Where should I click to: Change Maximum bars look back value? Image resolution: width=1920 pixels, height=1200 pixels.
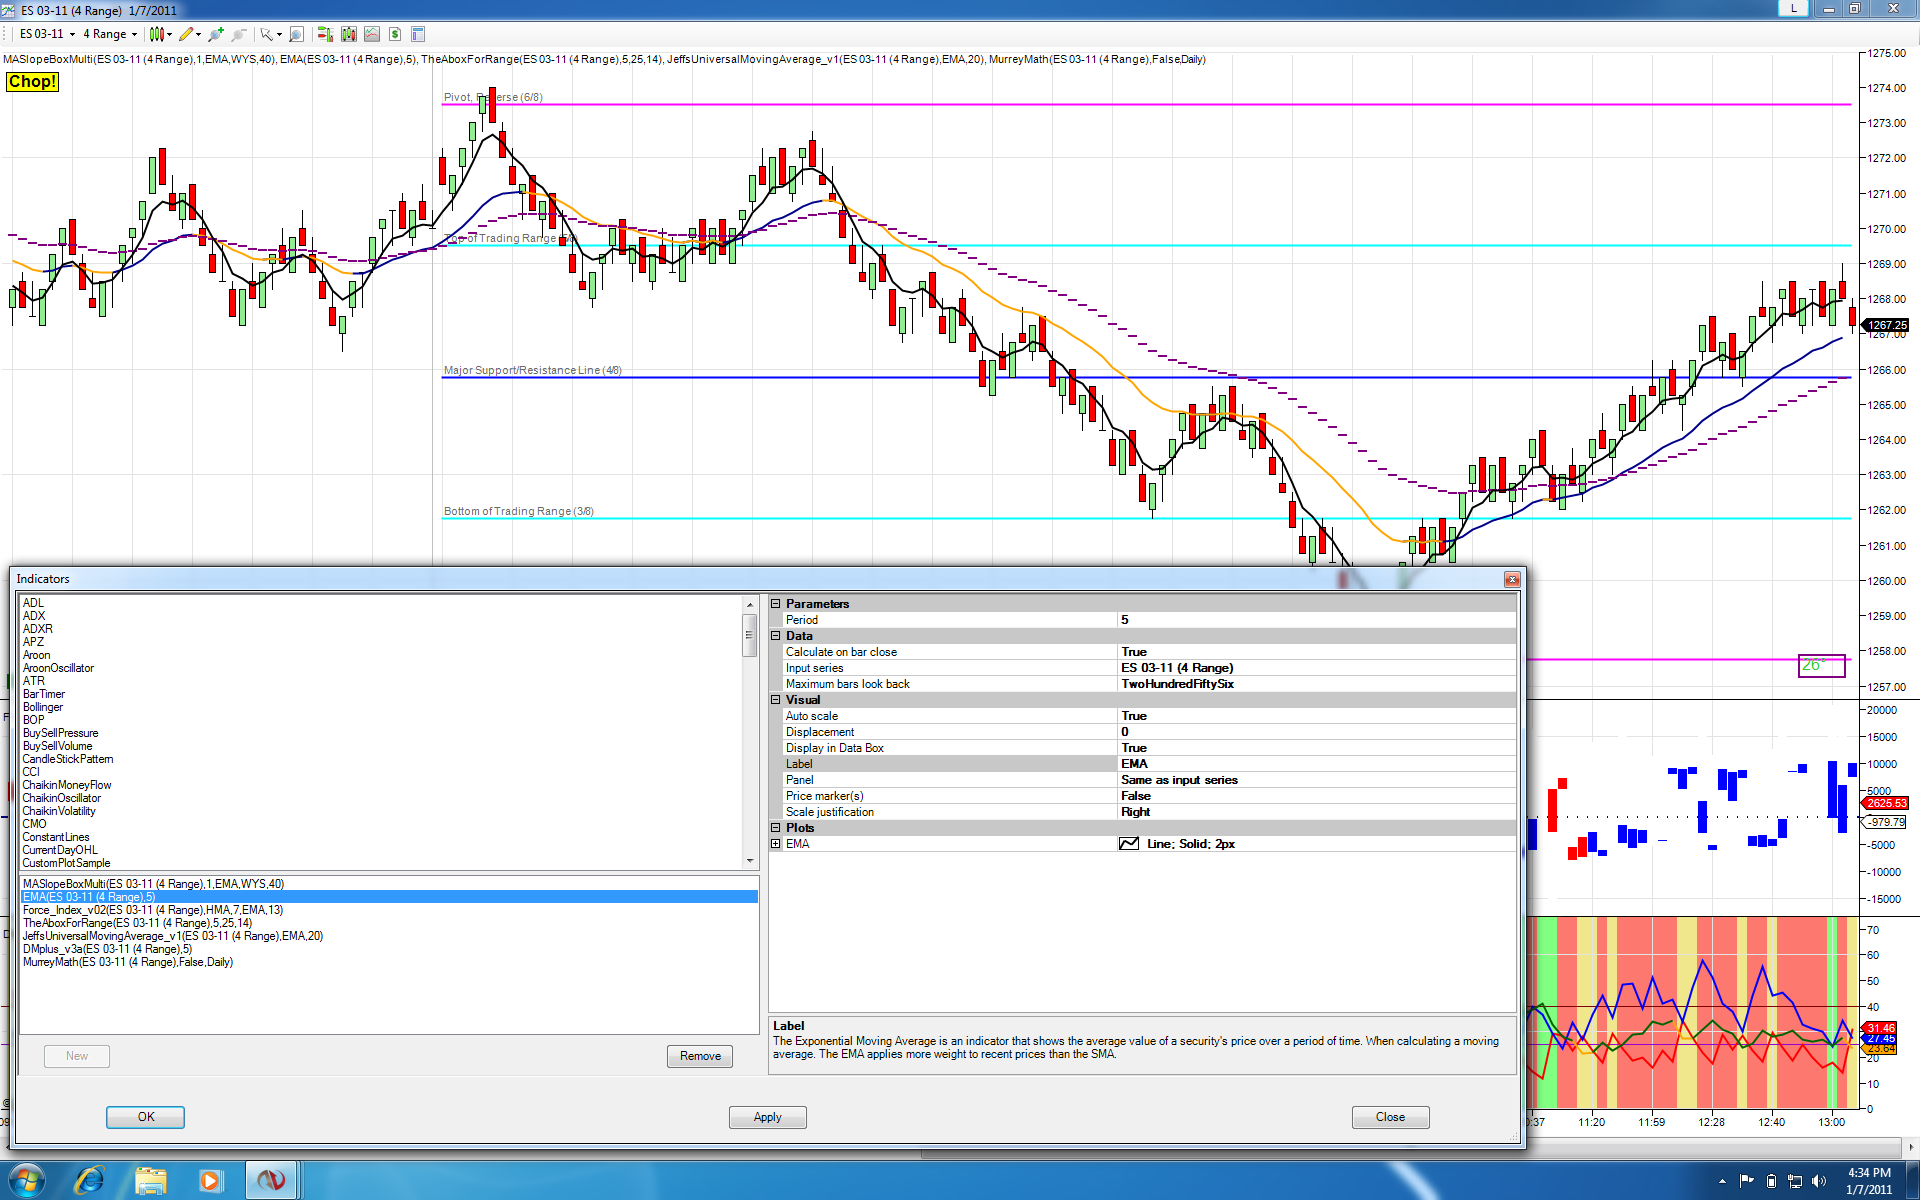[x=1316, y=684]
